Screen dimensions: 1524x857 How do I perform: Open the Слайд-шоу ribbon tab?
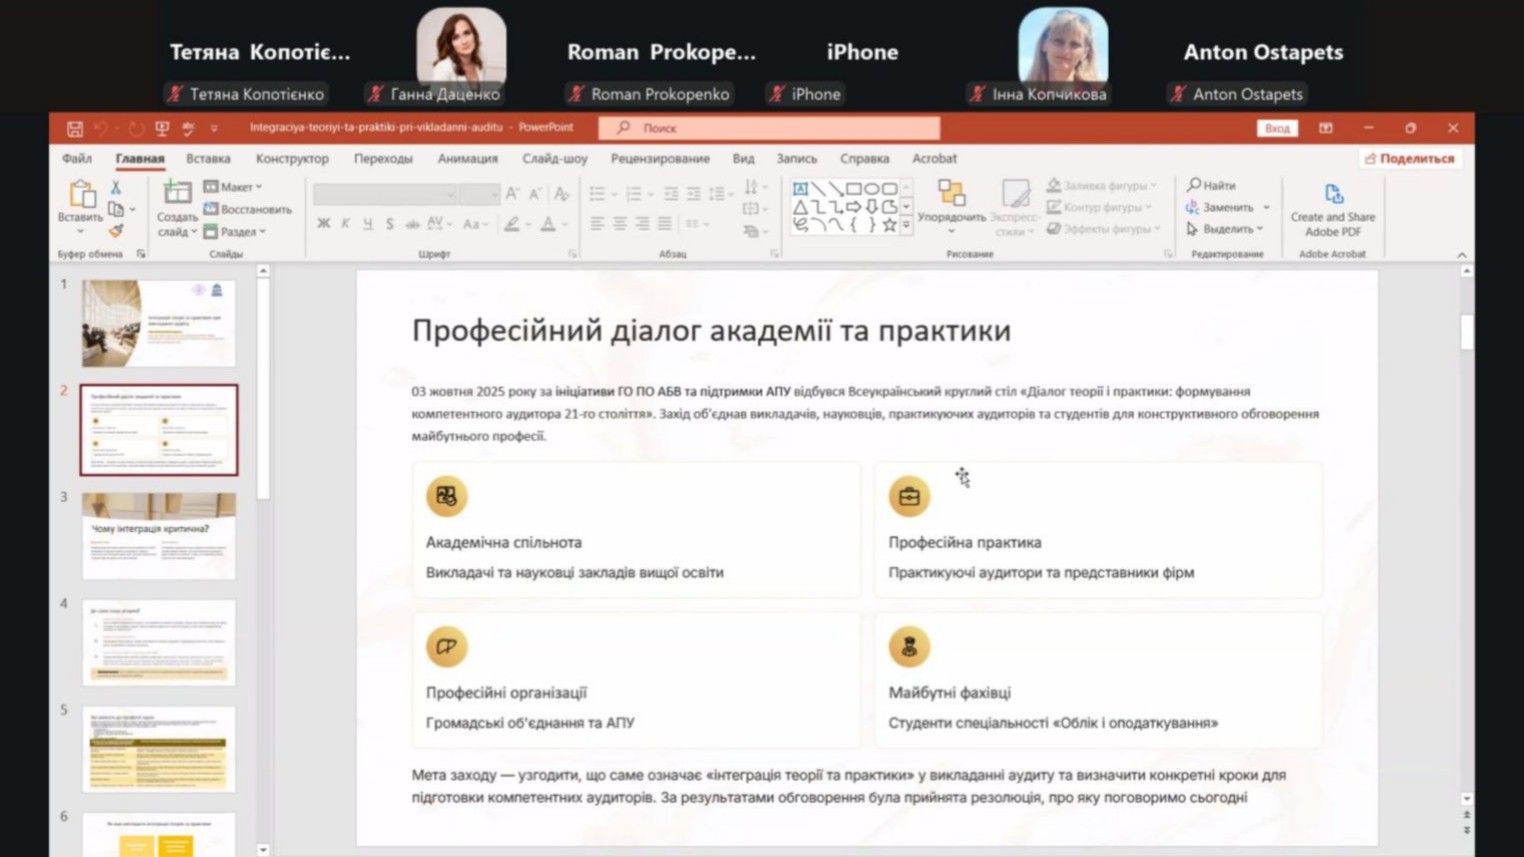point(554,159)
